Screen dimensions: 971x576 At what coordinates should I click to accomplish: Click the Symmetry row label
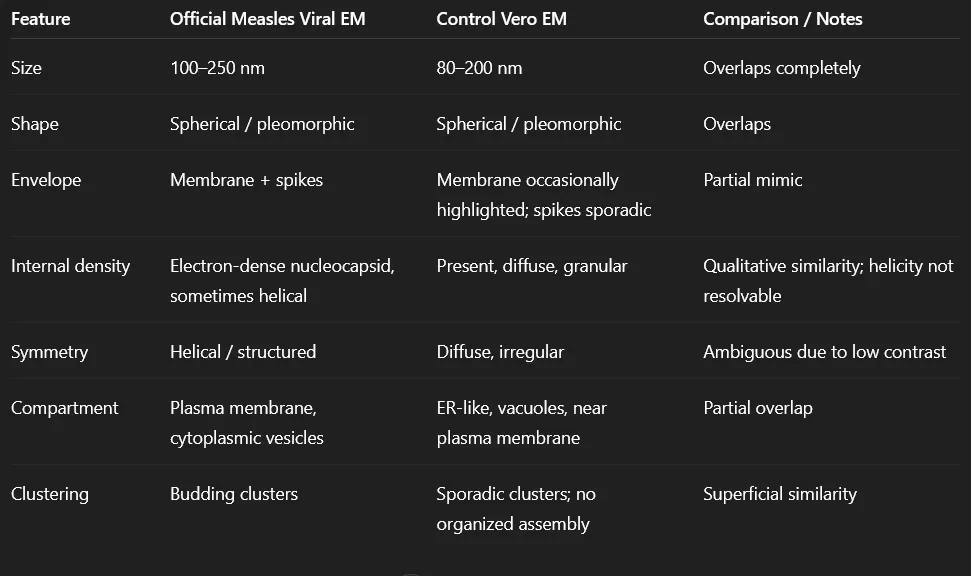click(x=49, y=352)
